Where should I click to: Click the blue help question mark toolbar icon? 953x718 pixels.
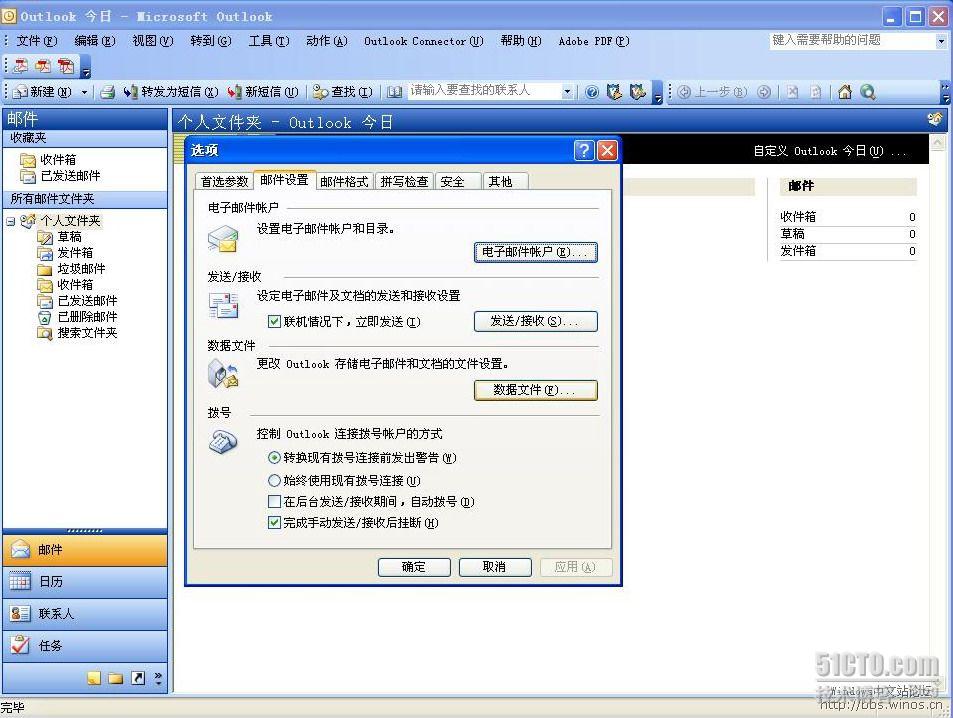point(591,92)
